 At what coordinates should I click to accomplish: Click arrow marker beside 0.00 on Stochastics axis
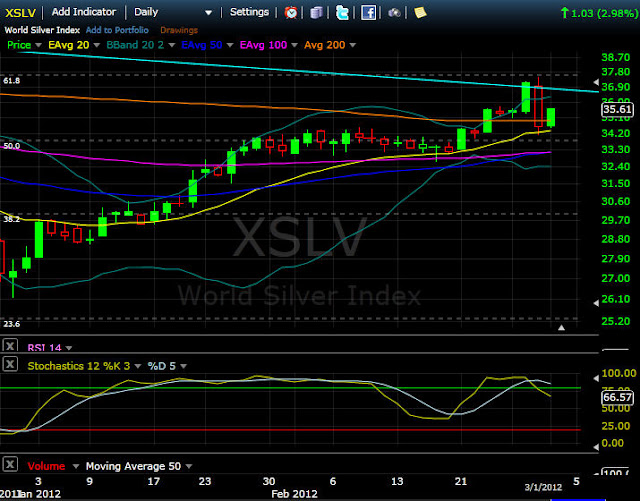[596, 447]
